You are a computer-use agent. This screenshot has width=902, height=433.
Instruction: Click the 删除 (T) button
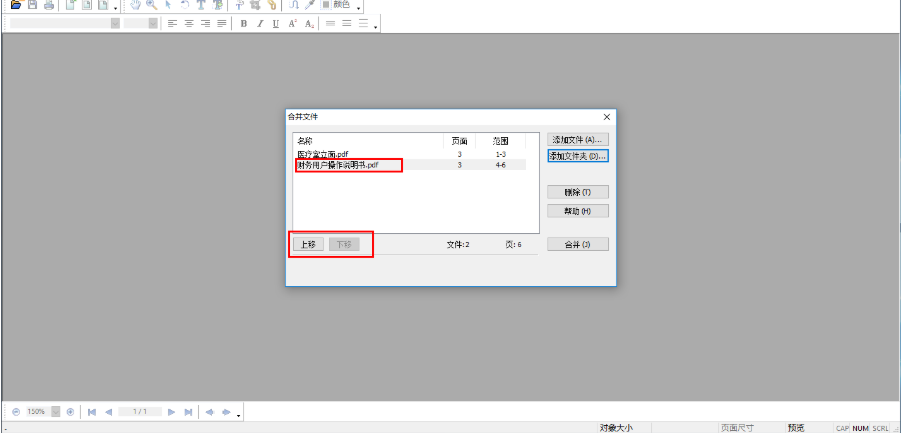(x=578, y=192)
